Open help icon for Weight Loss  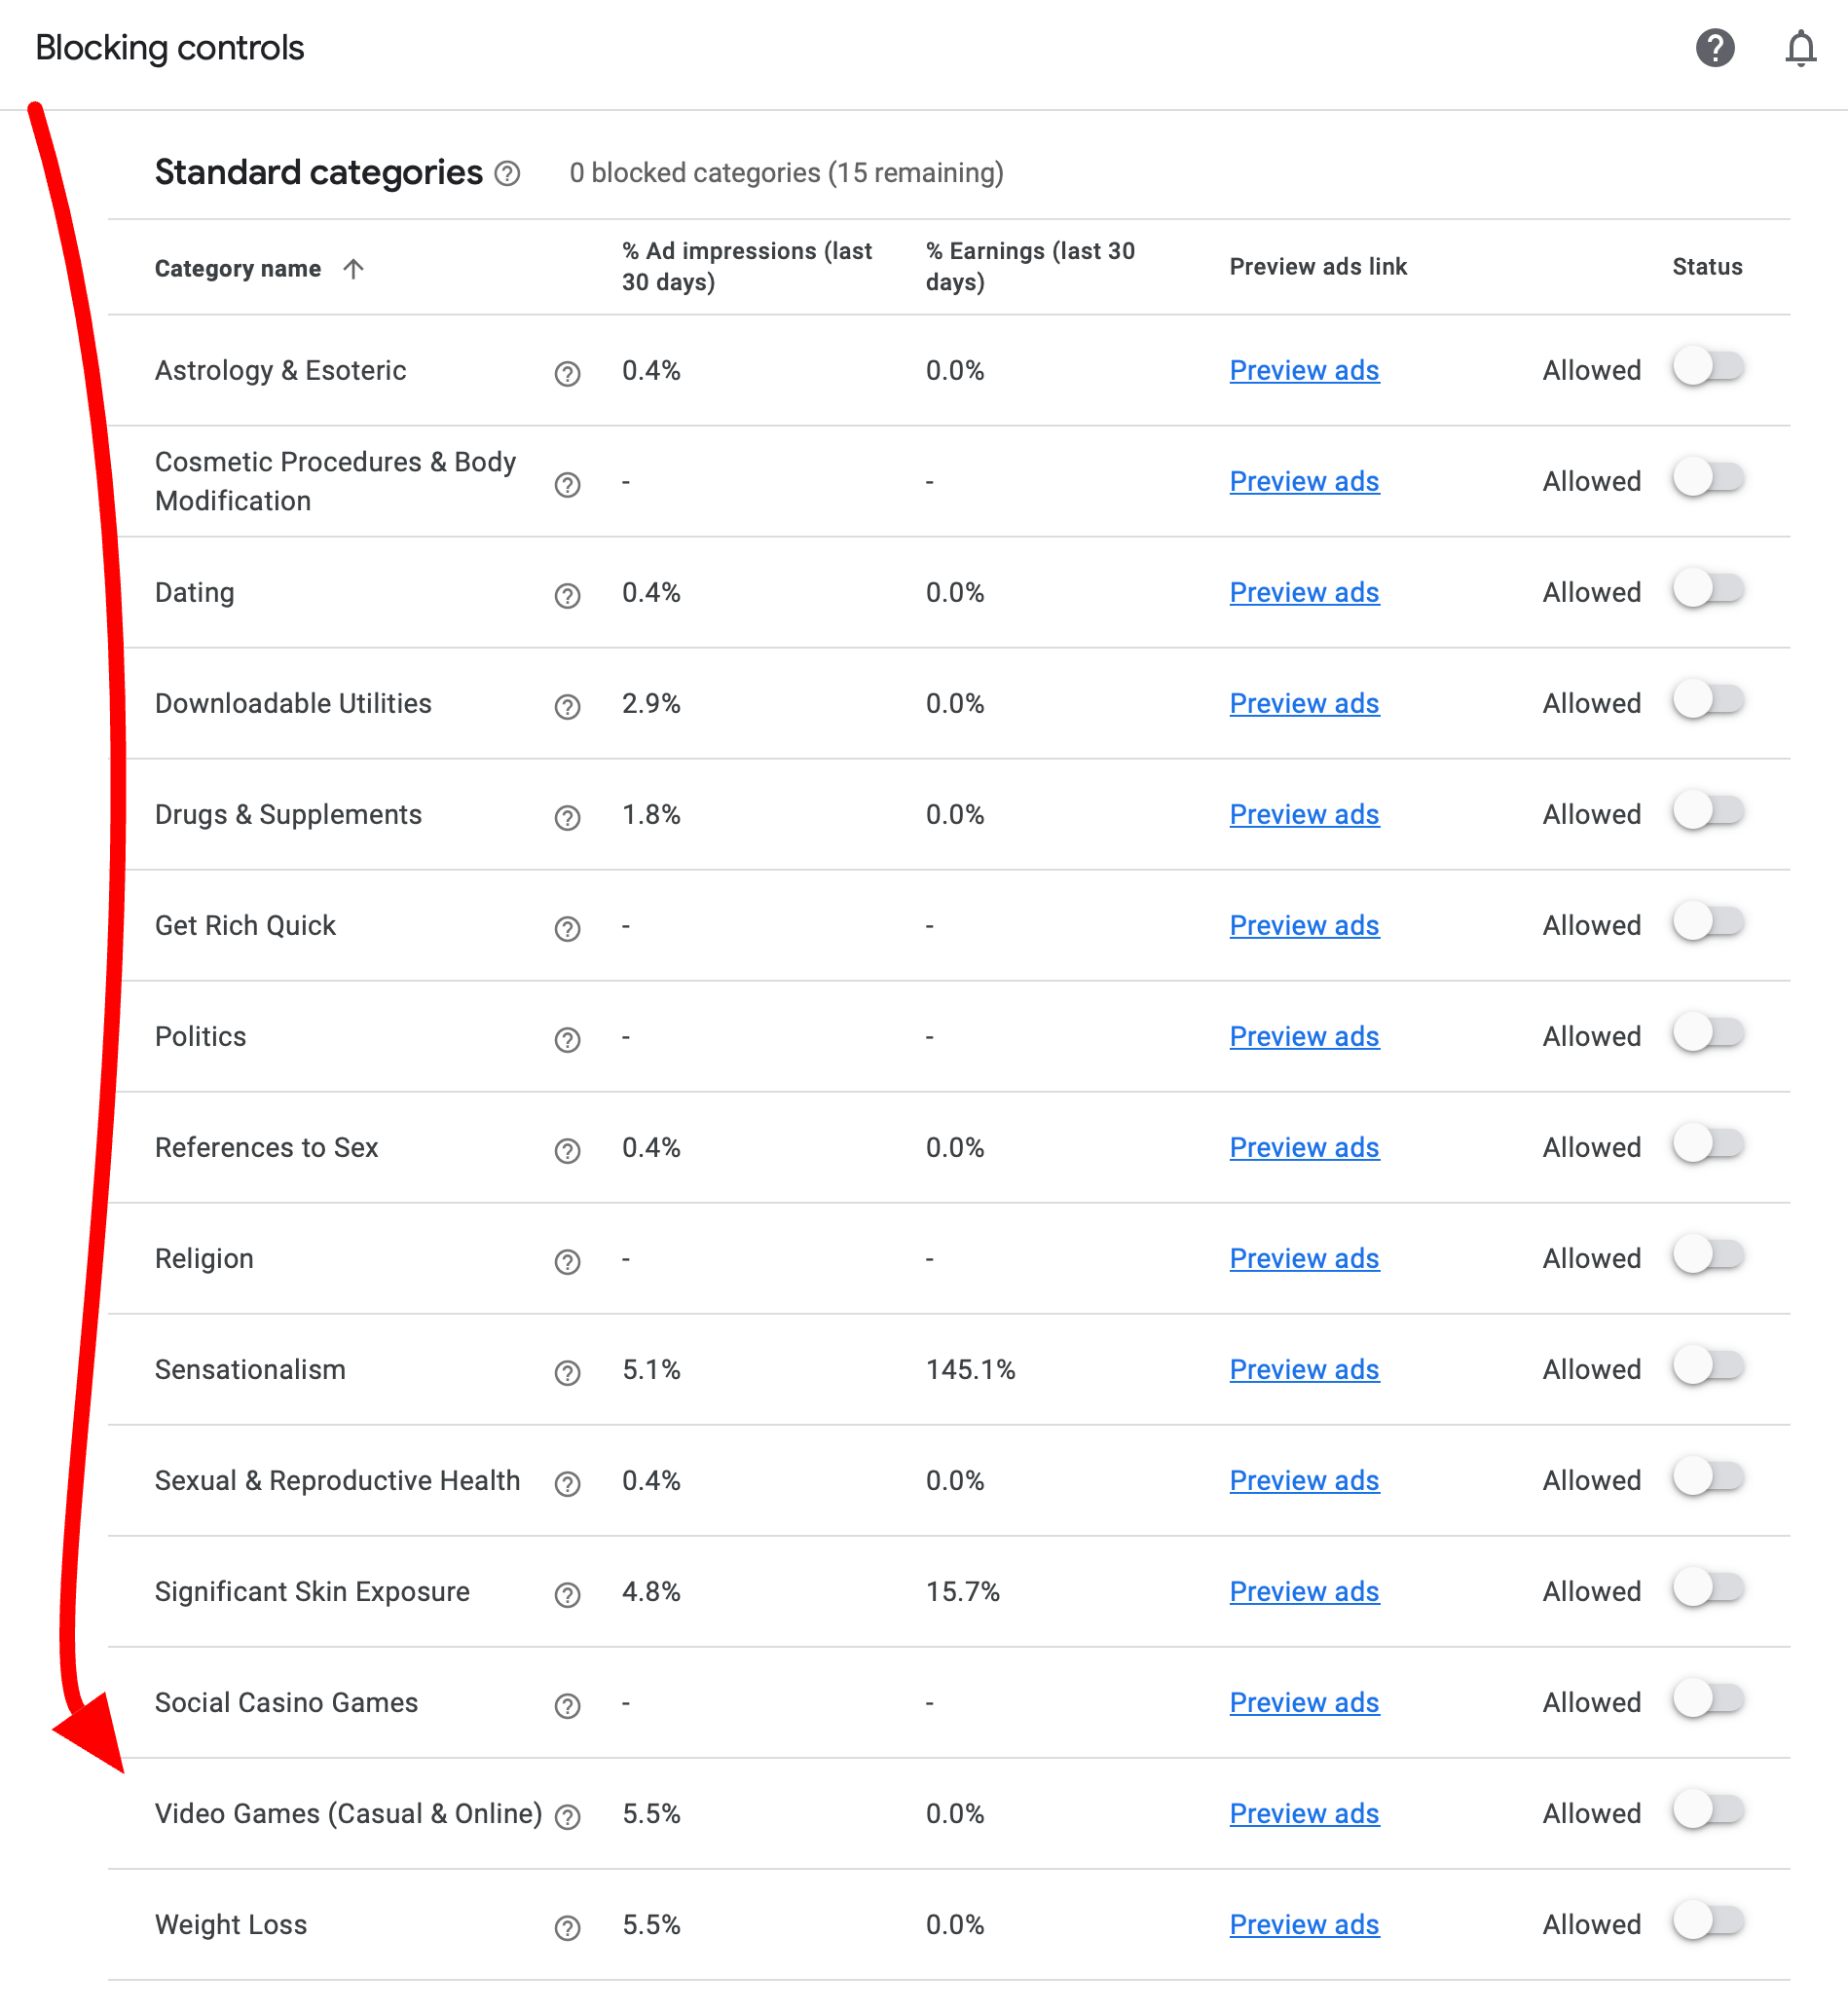(x=567, y=1927)
